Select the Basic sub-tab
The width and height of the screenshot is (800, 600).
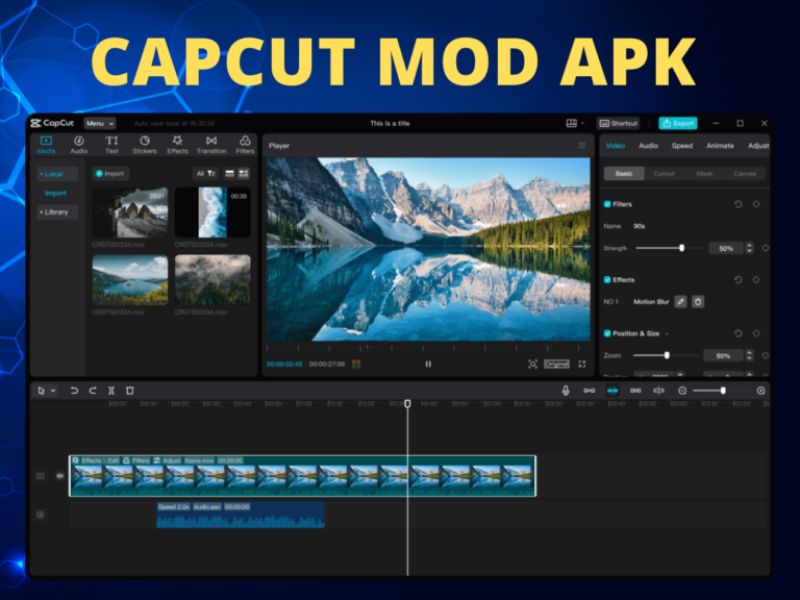click(624, 173)
